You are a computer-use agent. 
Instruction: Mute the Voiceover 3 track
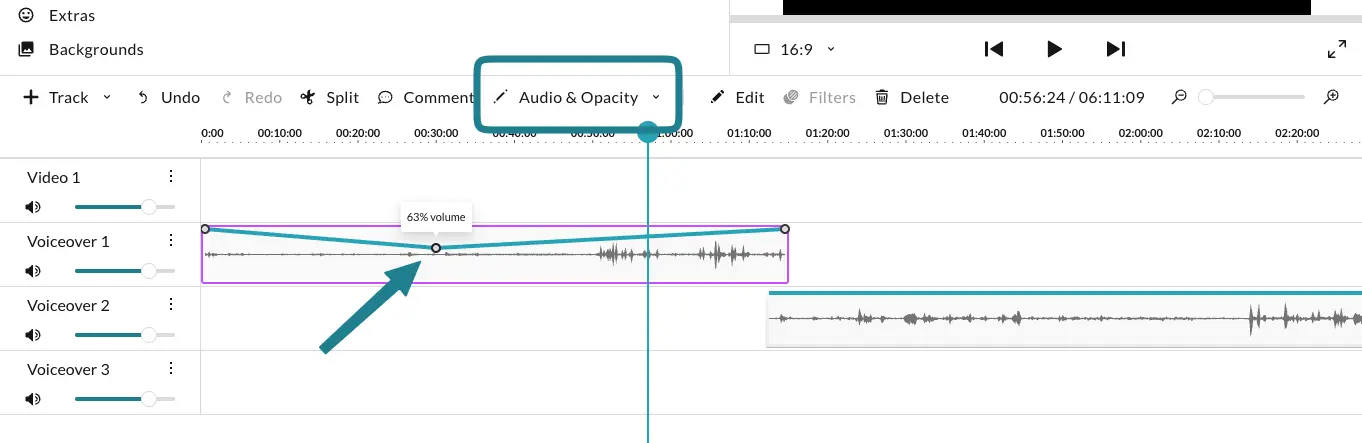[x=33, y=398]
